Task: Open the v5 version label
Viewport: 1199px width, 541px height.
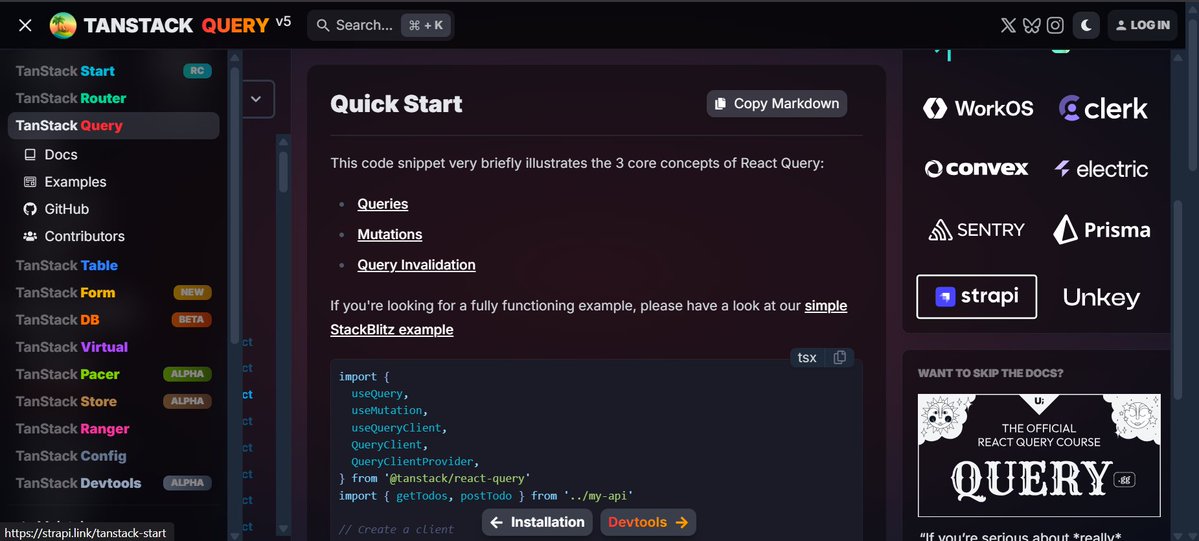Action: (283, 21)
